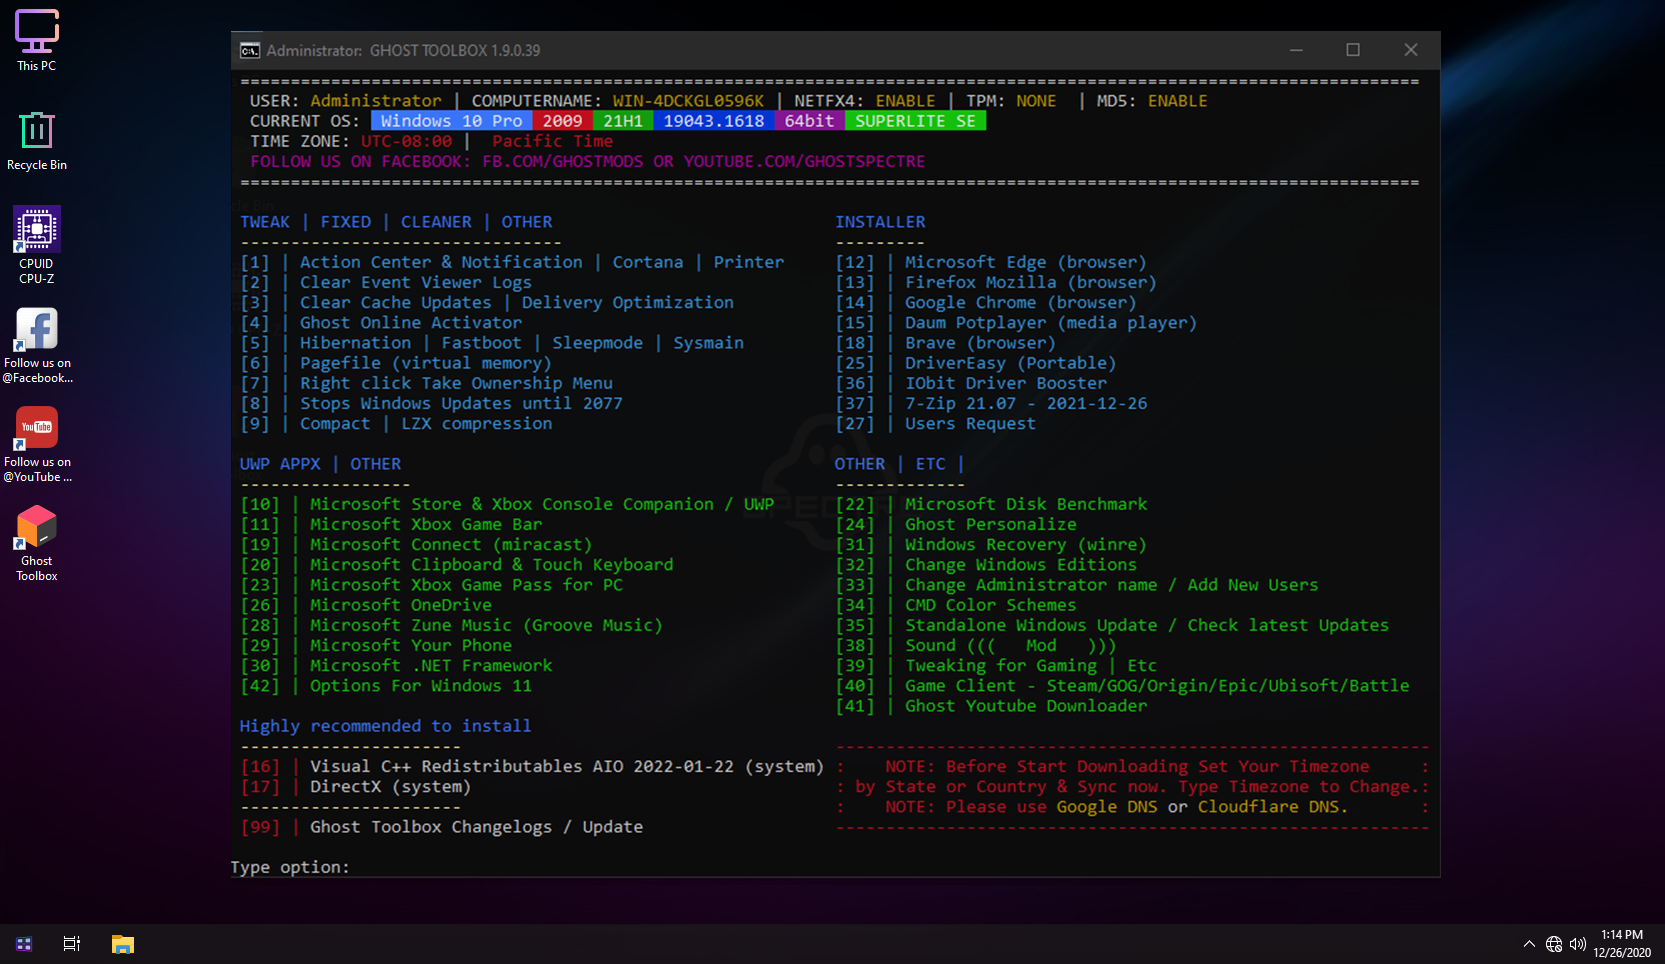This screenshot has height=964, width=1665.
Task: Open File Explorer from the taskbar
Action: click(x=123, y=944)
